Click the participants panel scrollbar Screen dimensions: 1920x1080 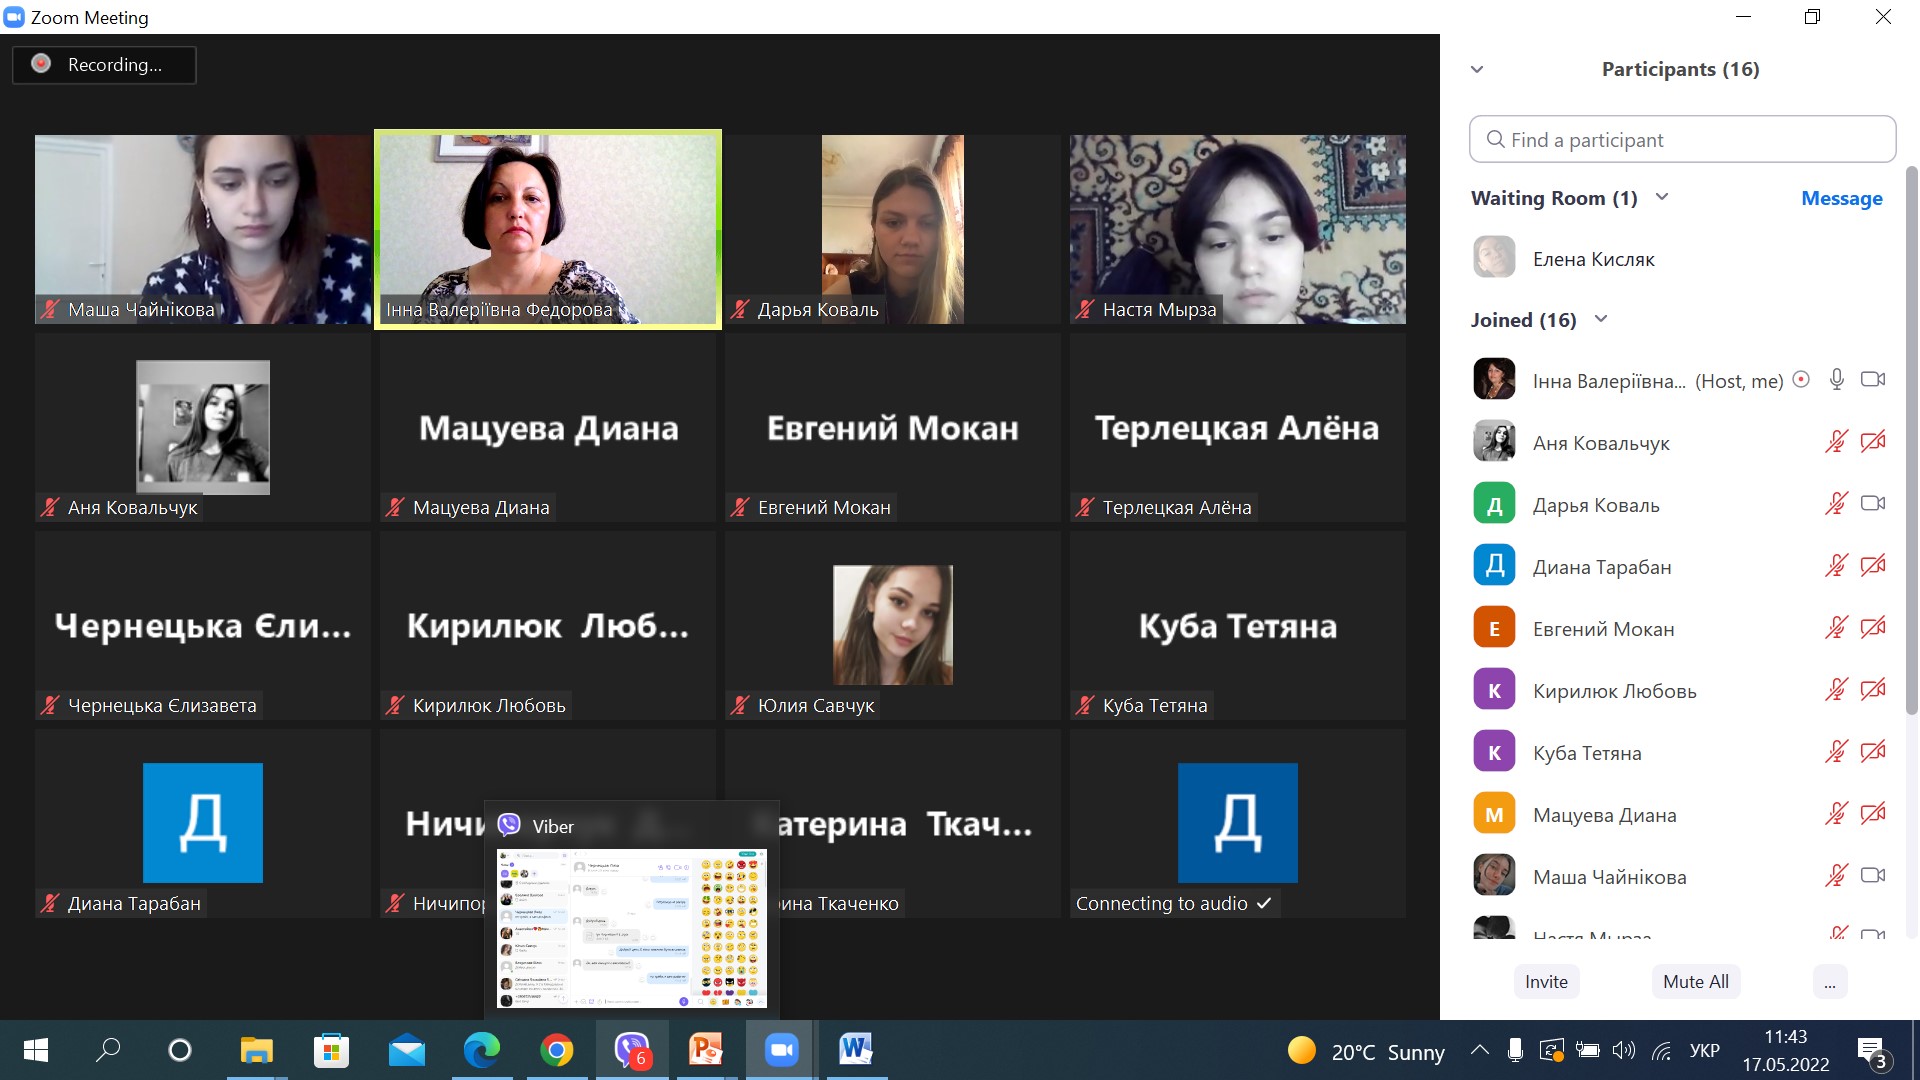pos(1911,440)
